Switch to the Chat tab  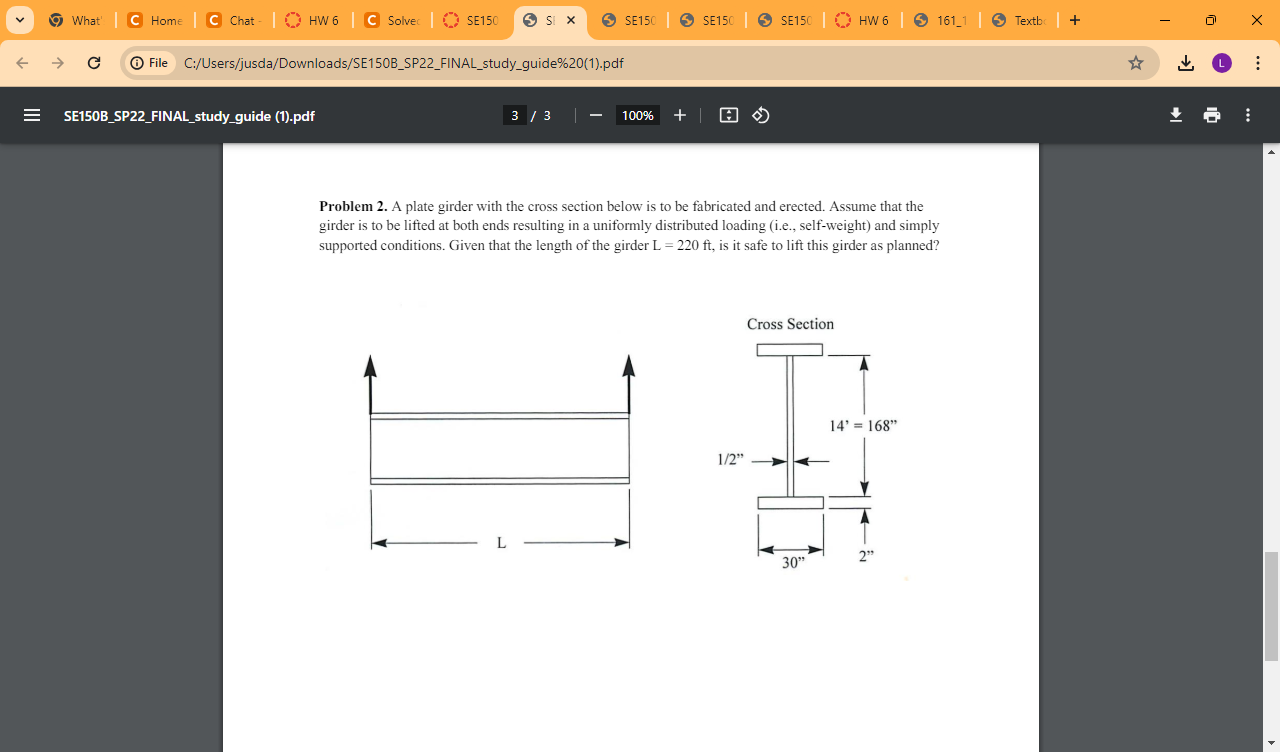234,20
